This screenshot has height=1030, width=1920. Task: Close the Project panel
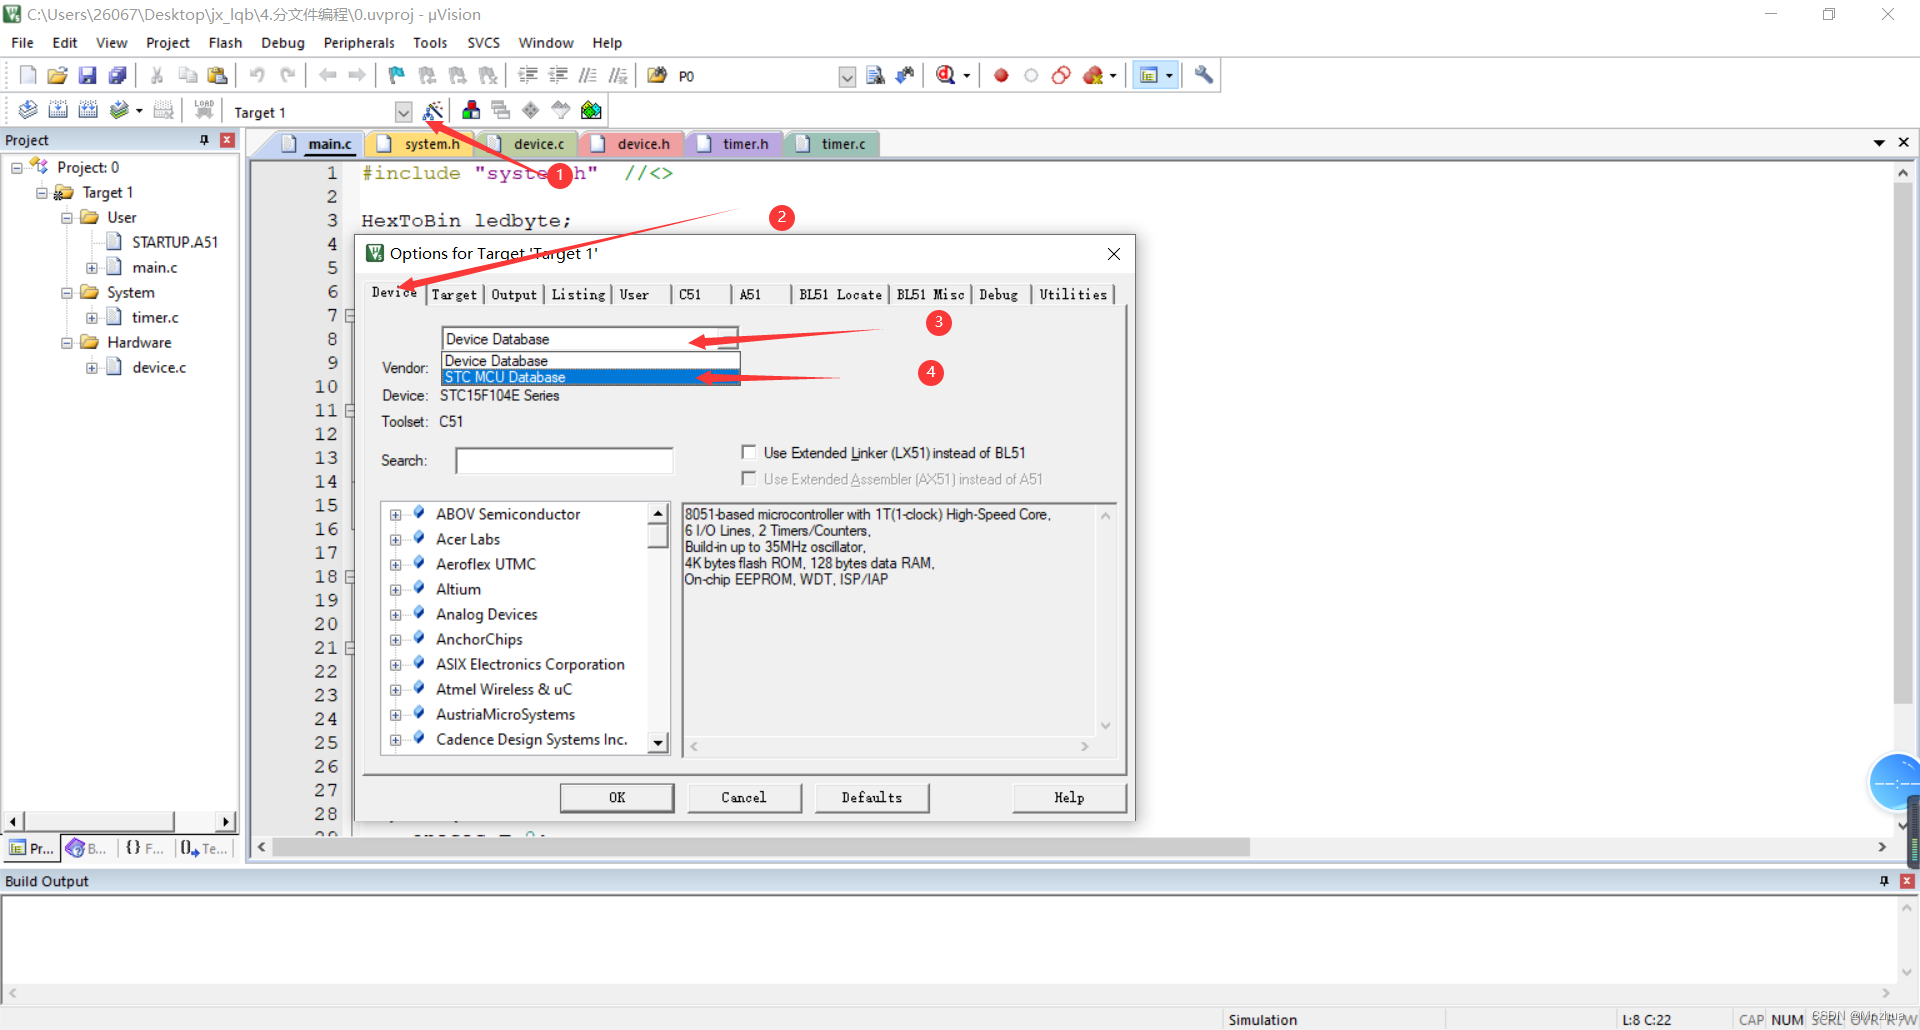click(x=227, y=140)
